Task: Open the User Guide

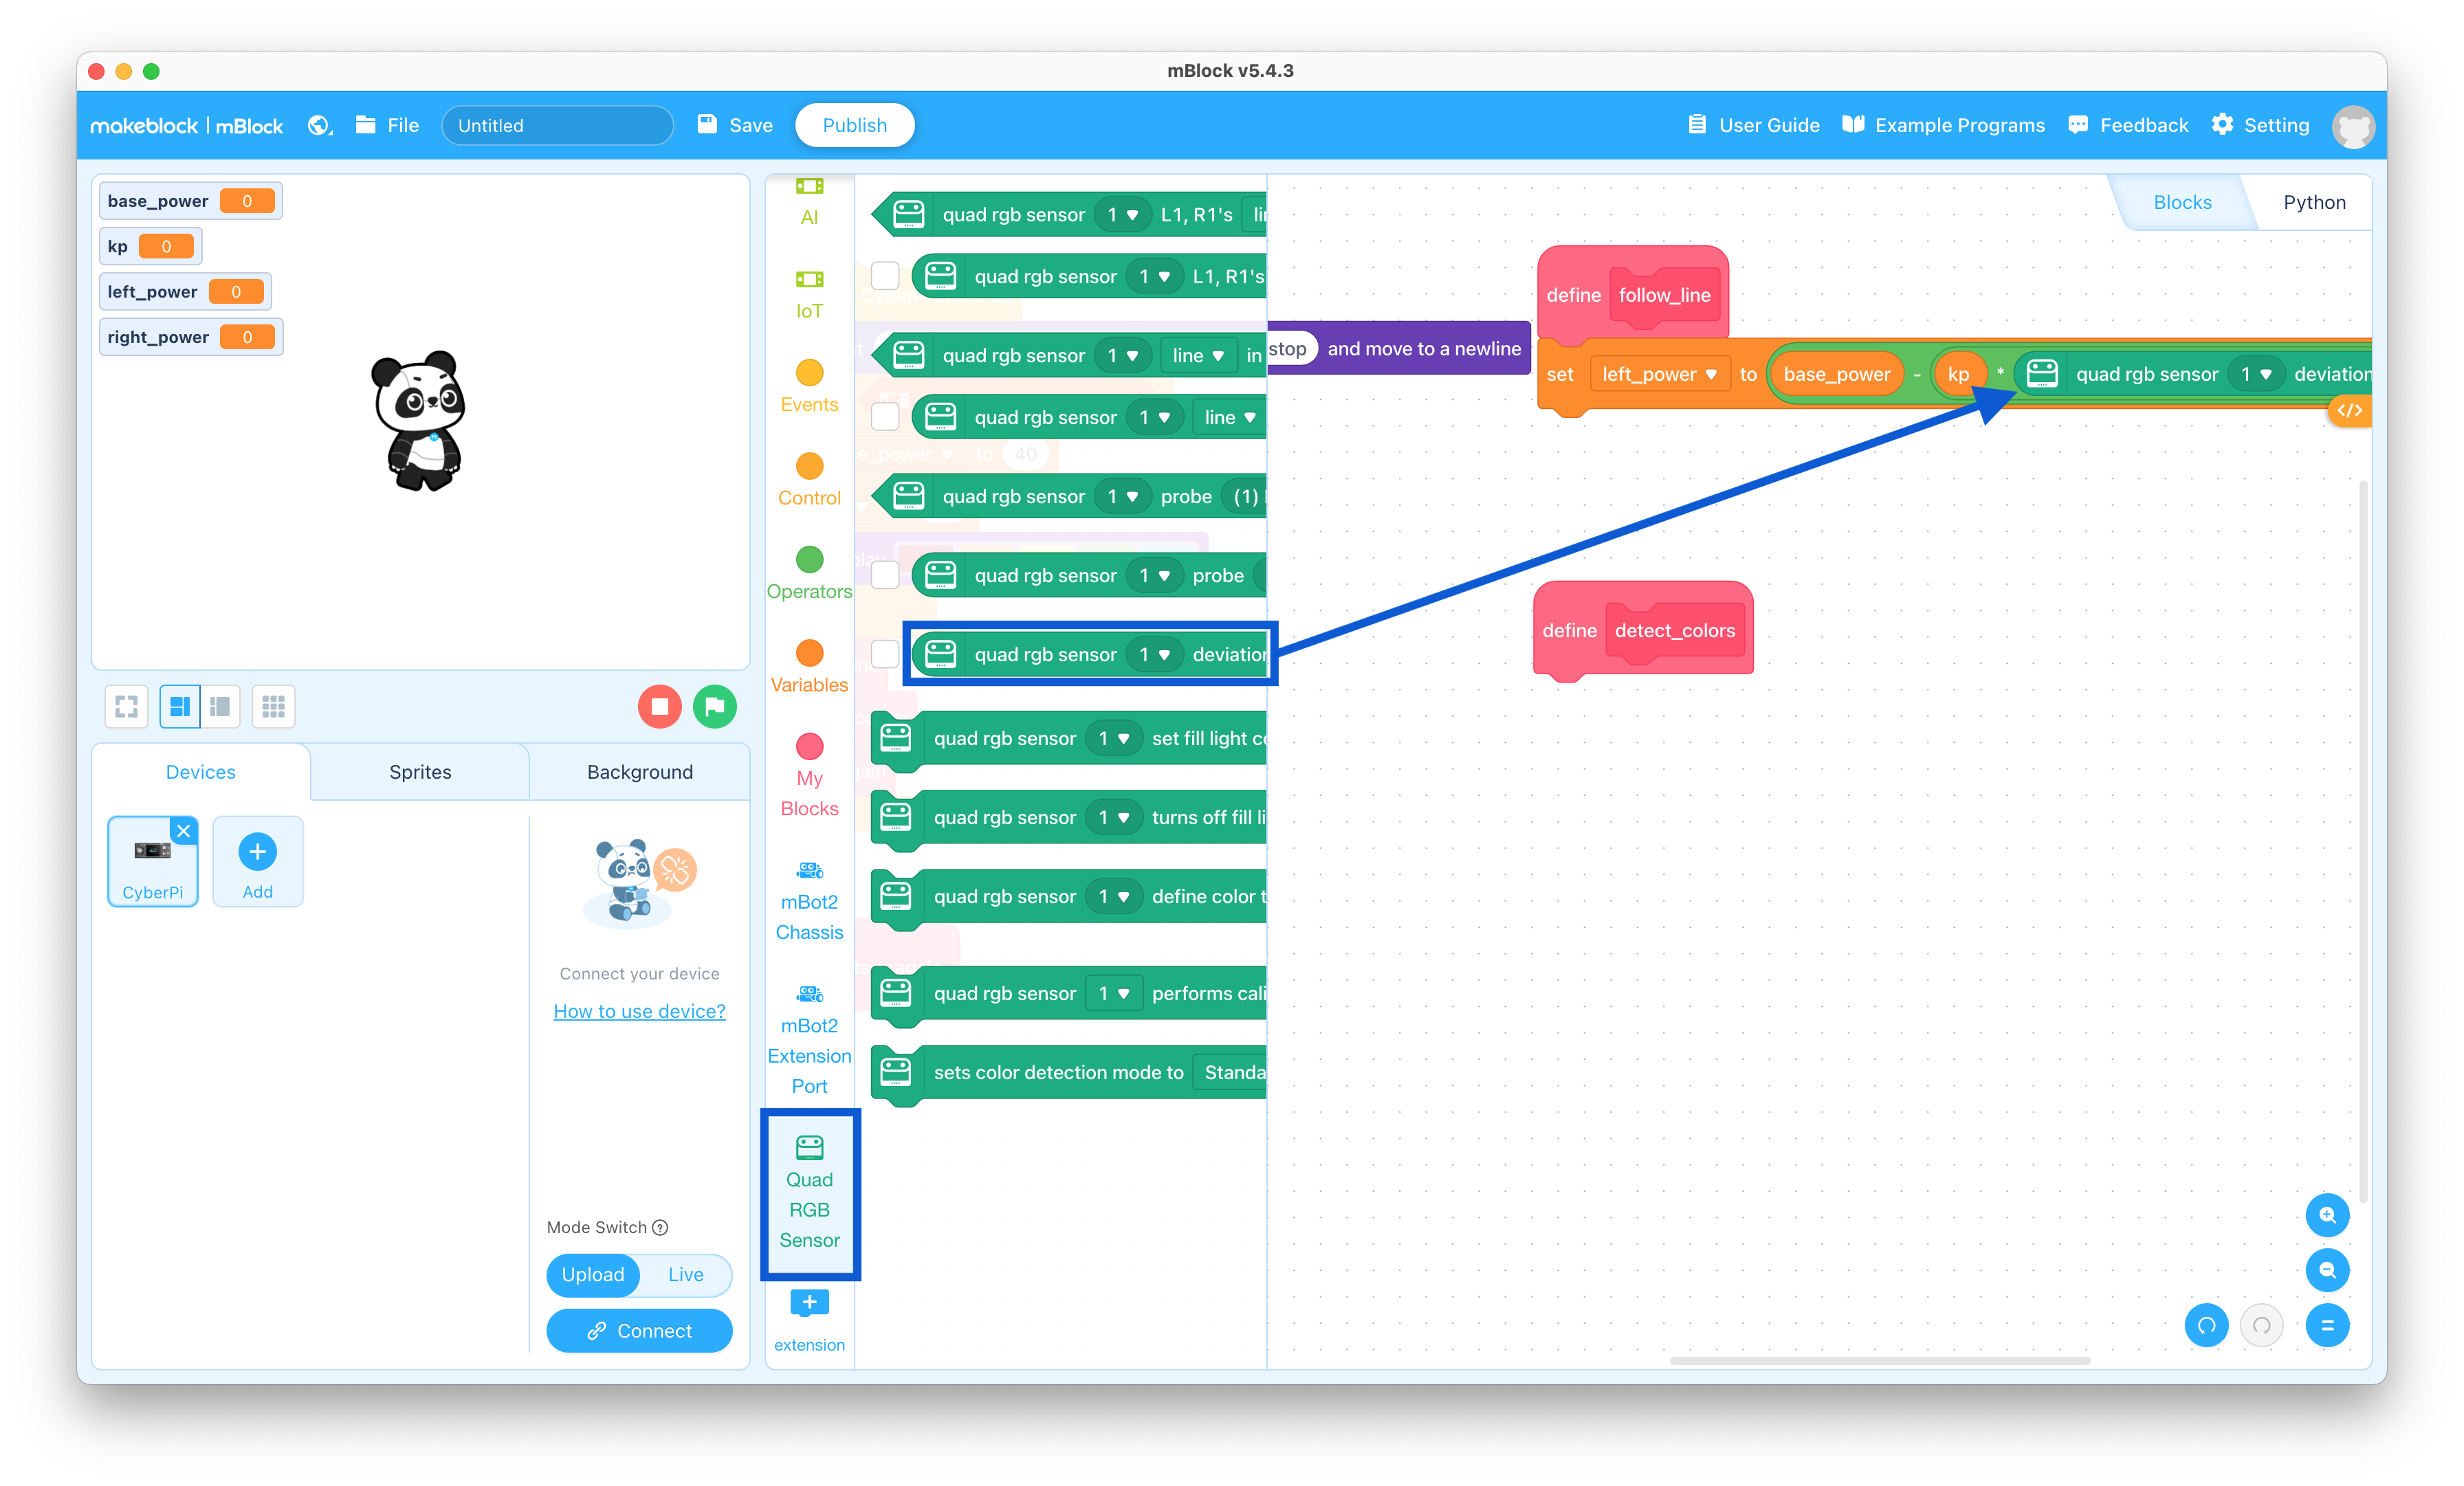Action: click(1753, 125)
